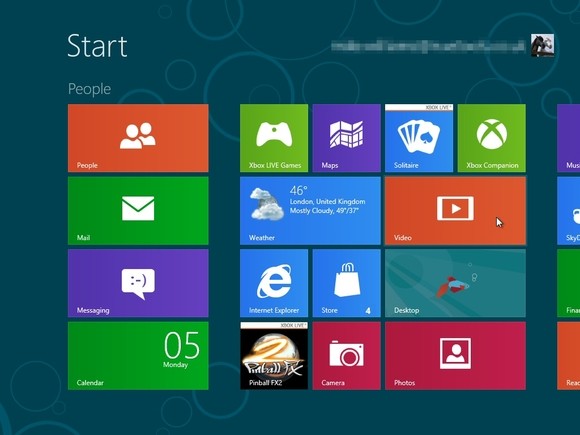Open the partially visible Reader tile
The height and width of the screenshot is (435, 580).
[x=569, y=355]
